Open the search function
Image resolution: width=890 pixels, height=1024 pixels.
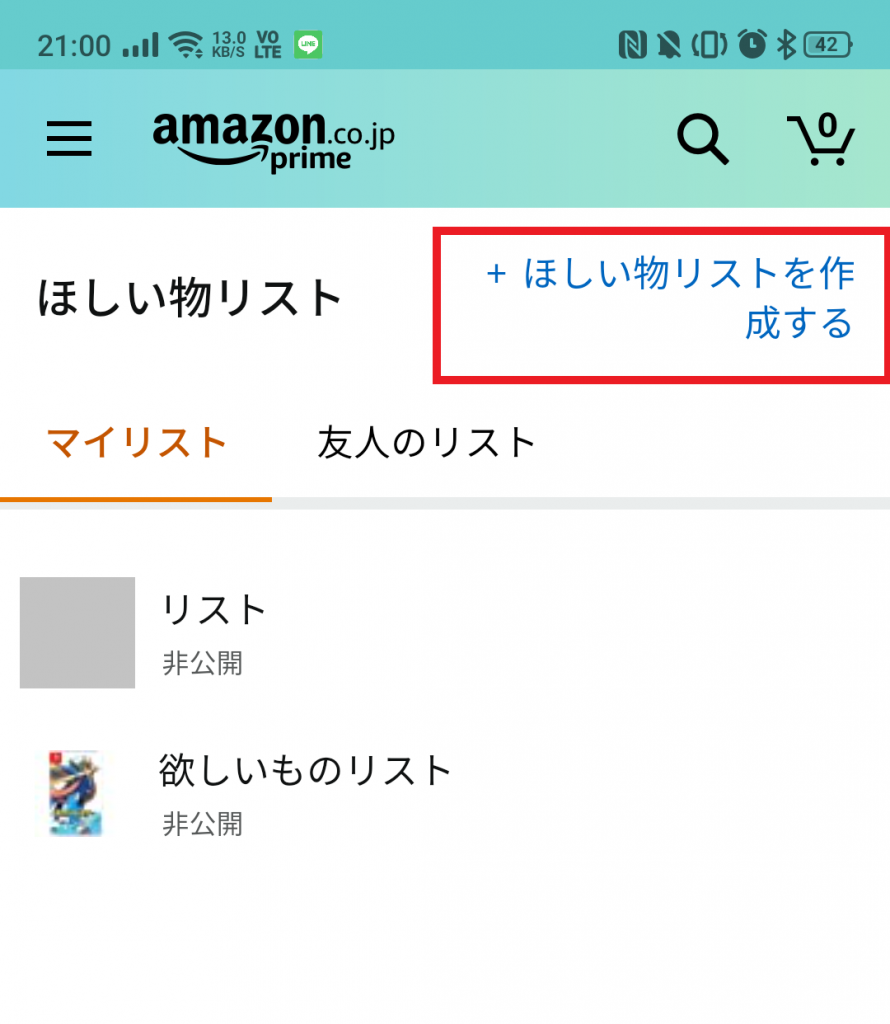click(x=703, y=140)
